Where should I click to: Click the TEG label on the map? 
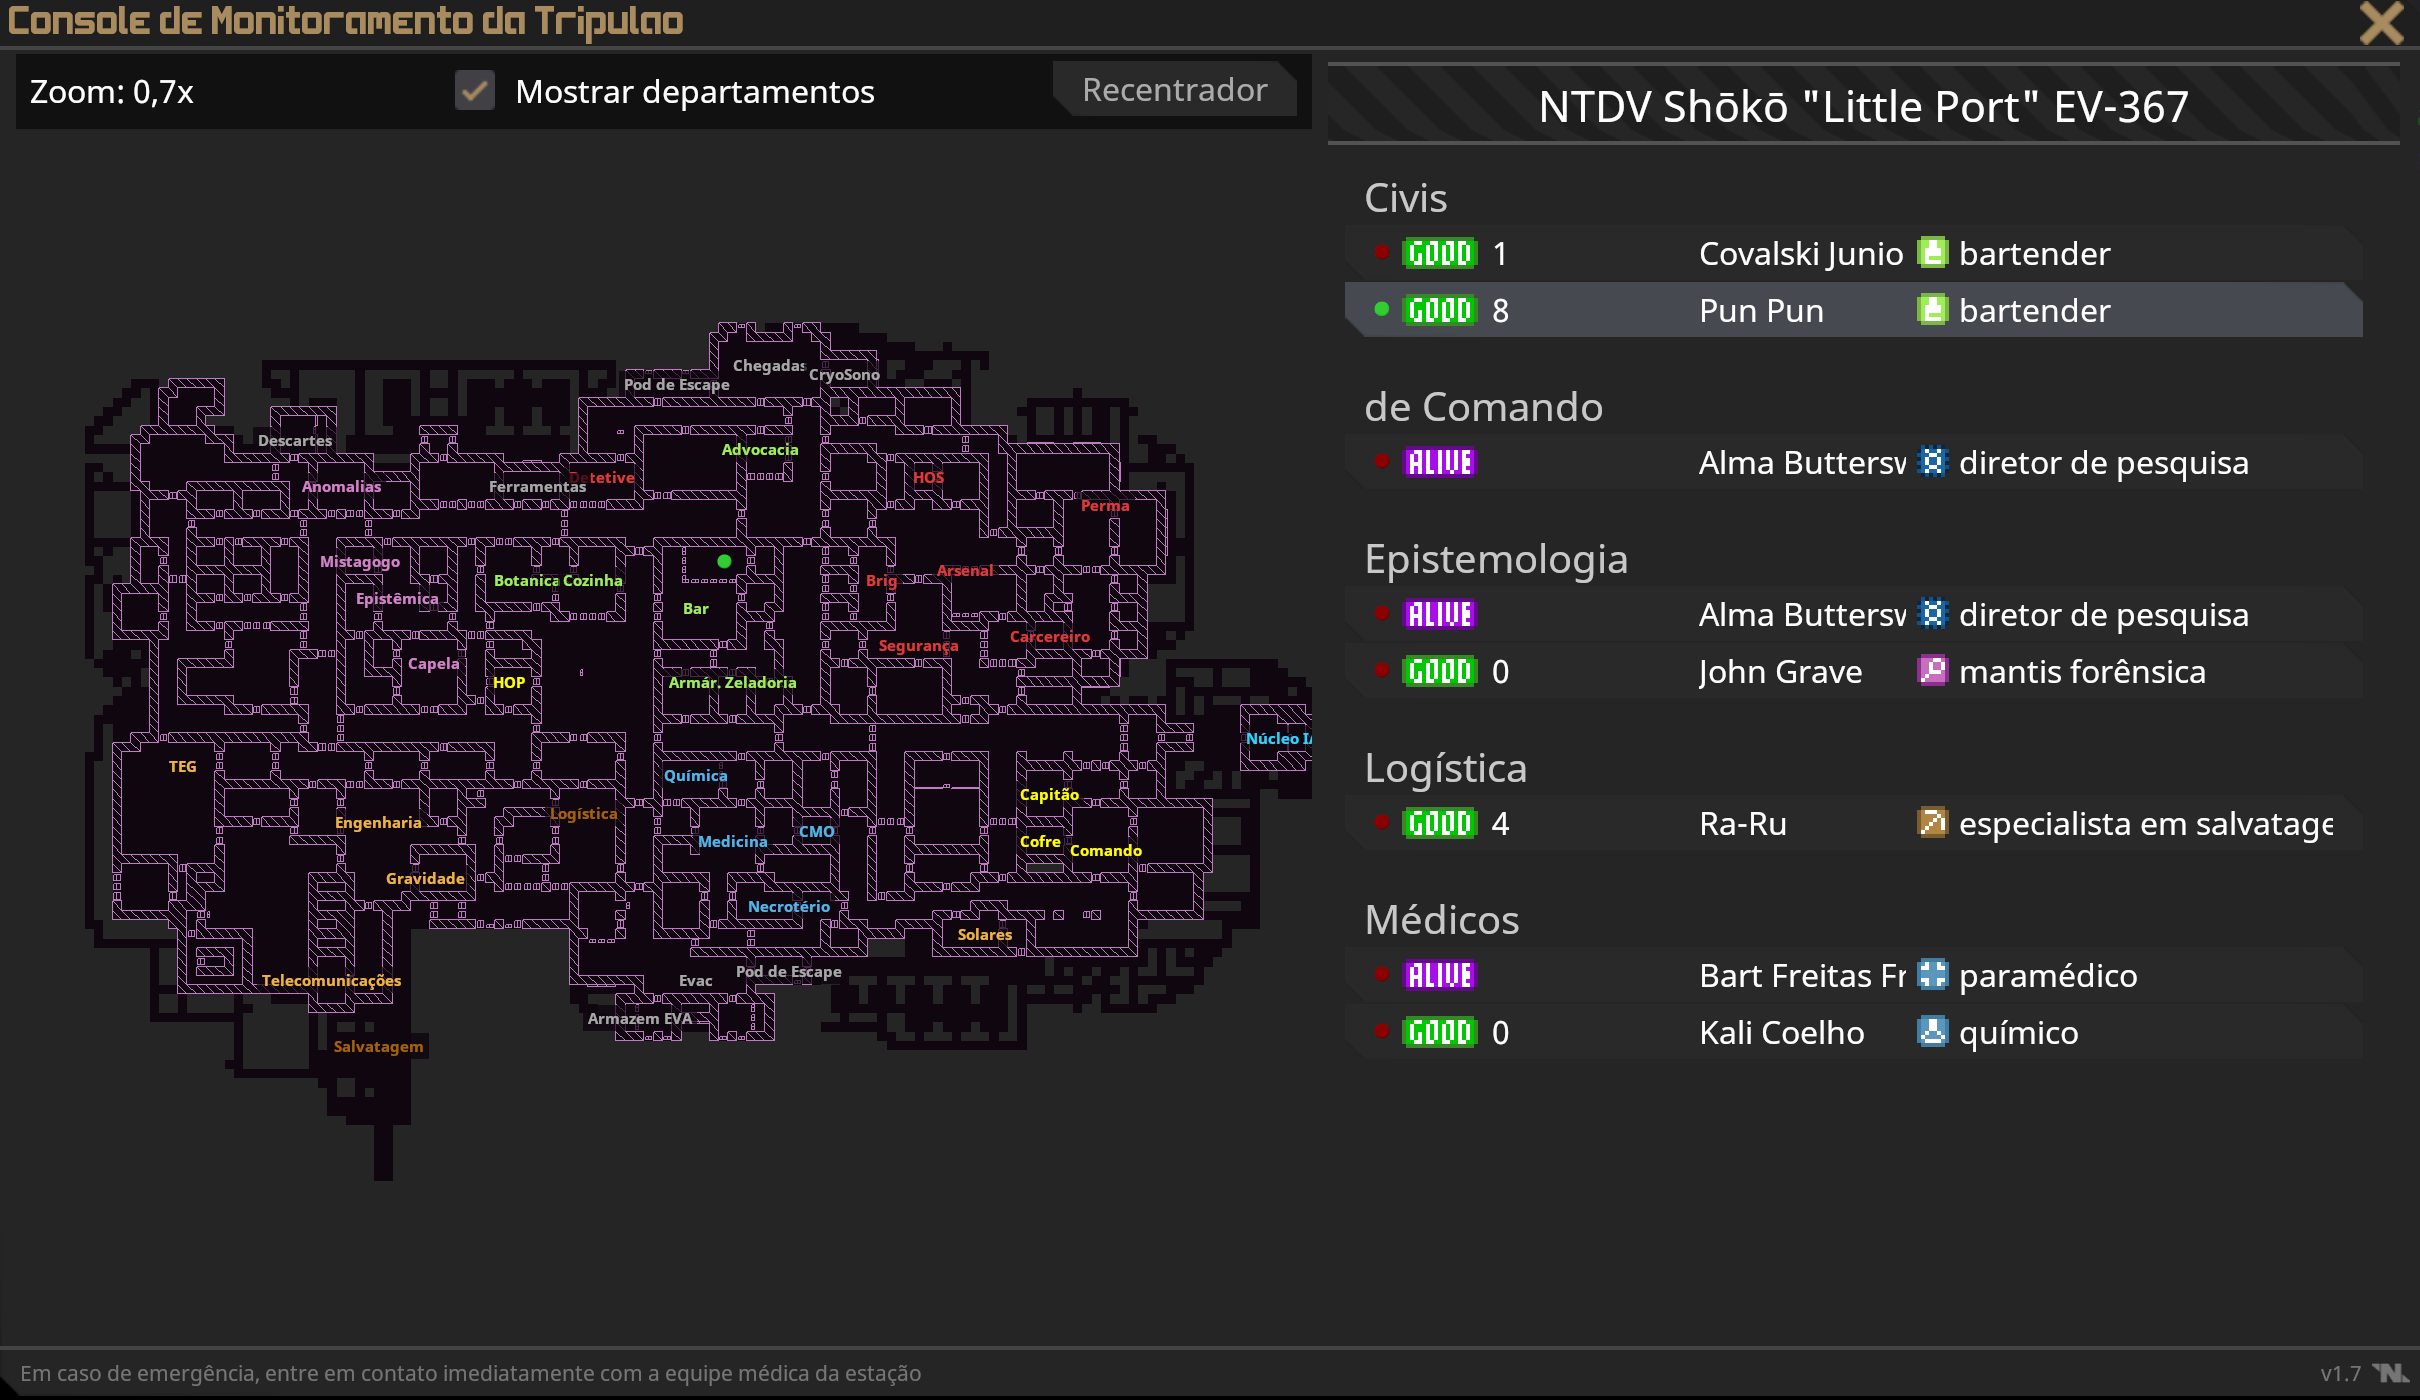(x=182, y=767)
